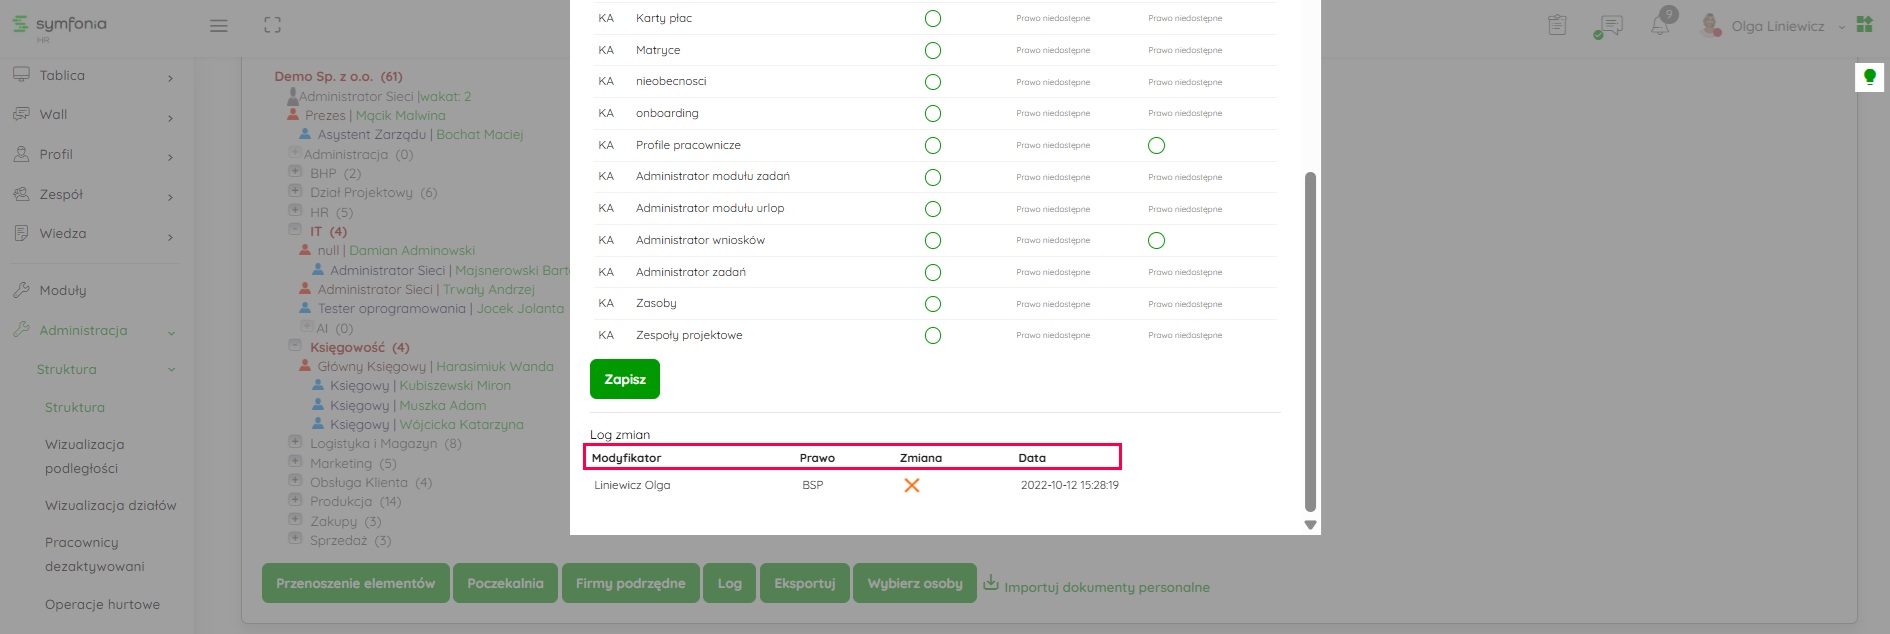Click the Eksportuj button

coord(804,583)
